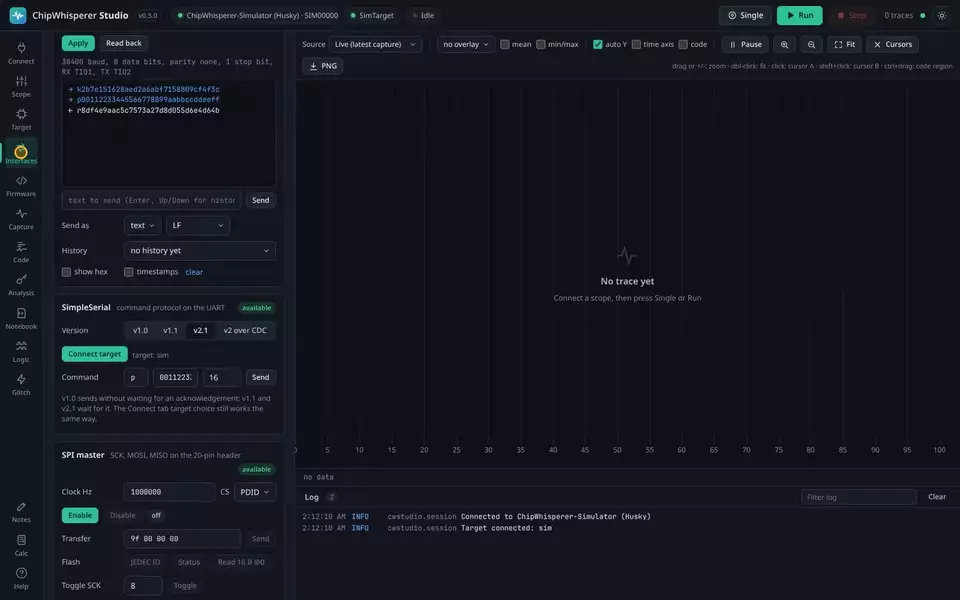Screen dimensions: 960x600
Task: Enable the min/max checkbox
Action: (541, 44)
